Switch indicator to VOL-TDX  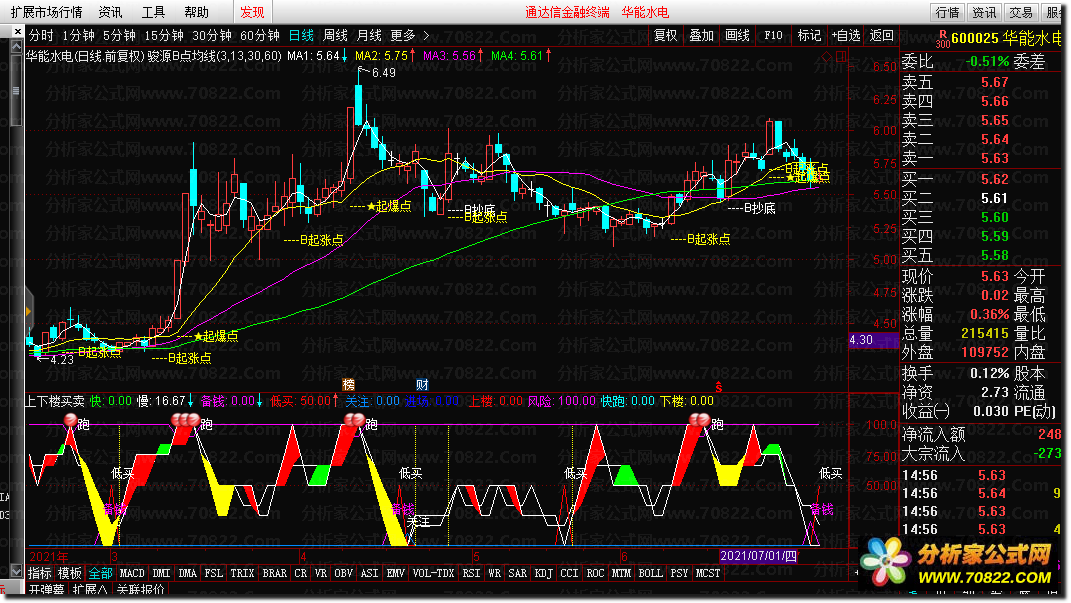[x=434, y=573]
